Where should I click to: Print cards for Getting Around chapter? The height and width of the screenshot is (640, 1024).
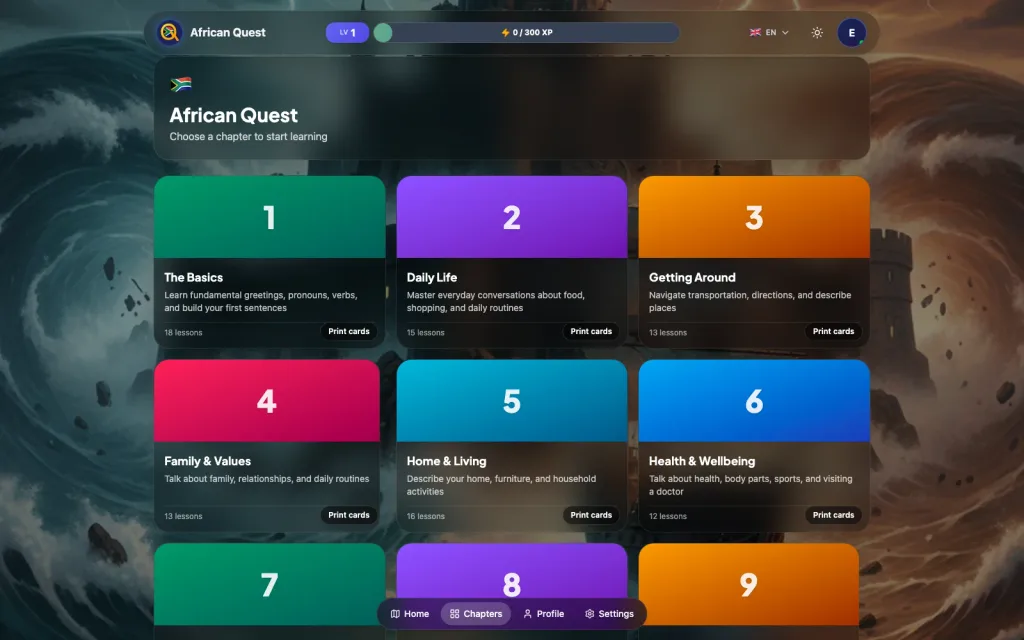[x=833, y=331]
